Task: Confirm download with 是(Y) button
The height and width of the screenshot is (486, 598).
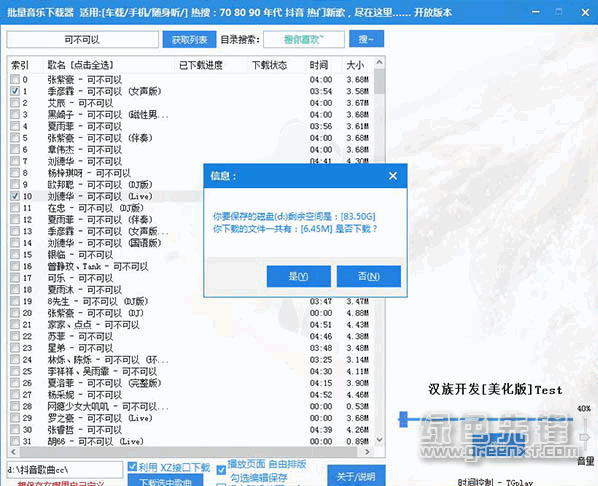Action: click(299, 276)
